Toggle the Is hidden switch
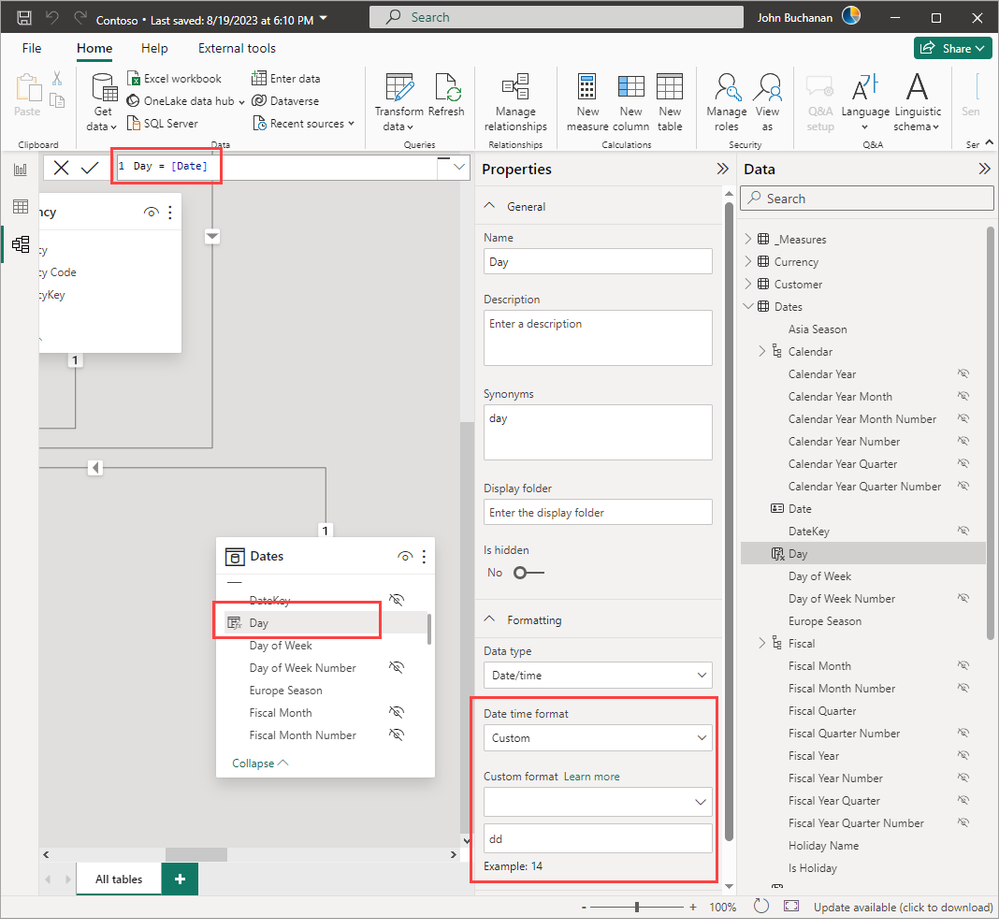The image size is (999, 919). pos(528,572)
